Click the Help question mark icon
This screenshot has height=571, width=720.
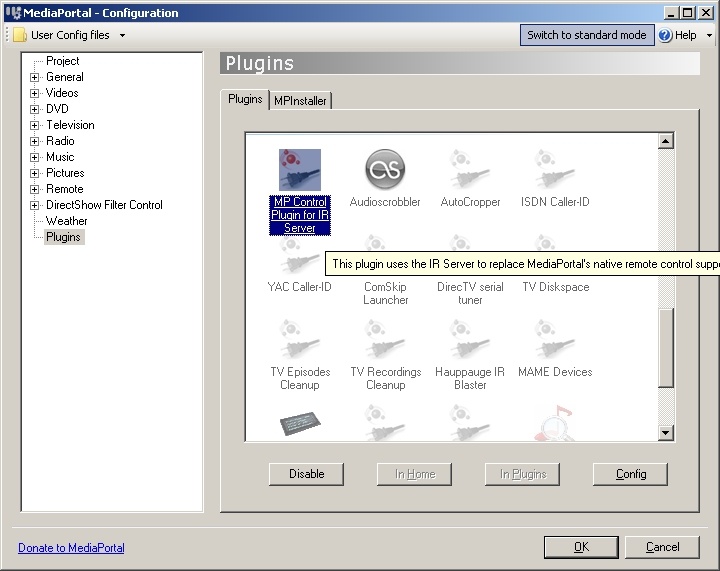click(x=665, y=35)
